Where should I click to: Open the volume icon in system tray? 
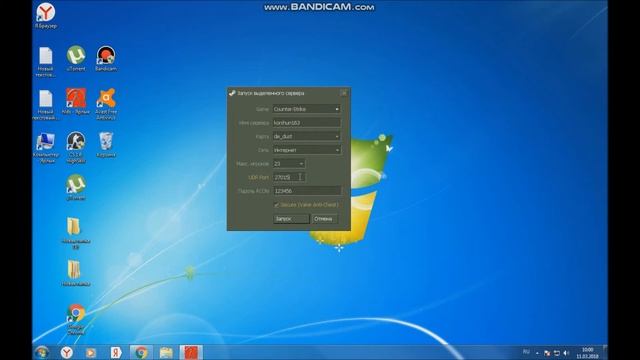point(566,353)
